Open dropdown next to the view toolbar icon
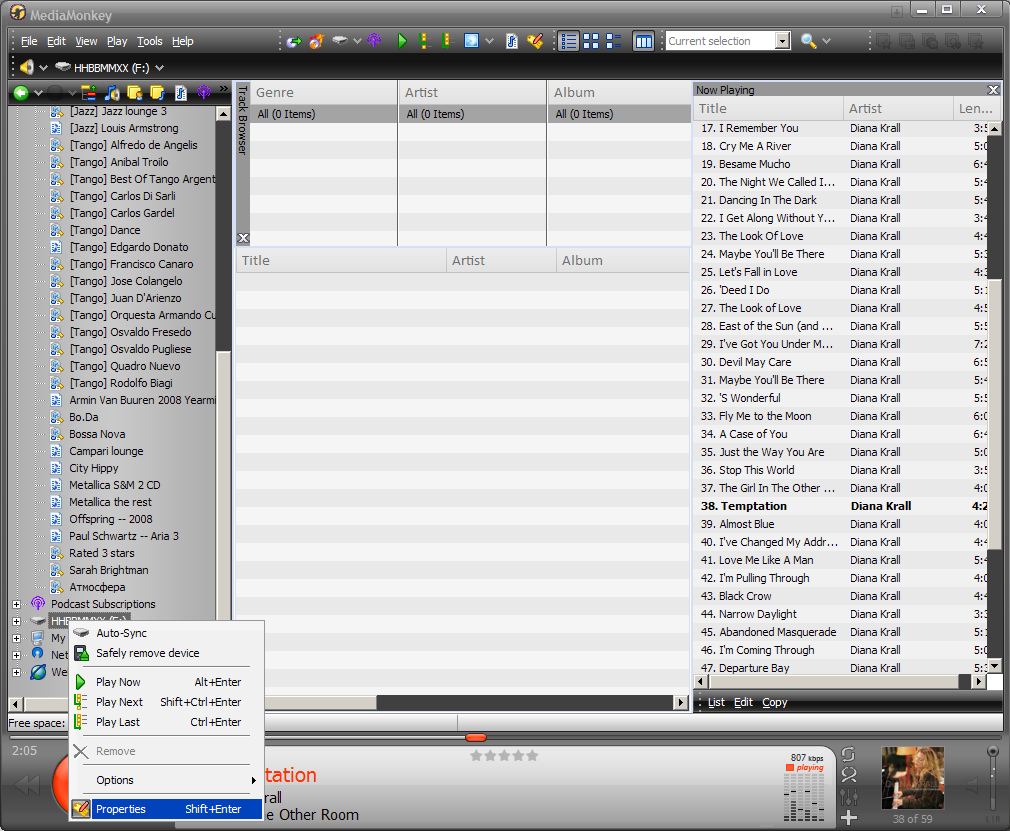 tap(490, 41)
